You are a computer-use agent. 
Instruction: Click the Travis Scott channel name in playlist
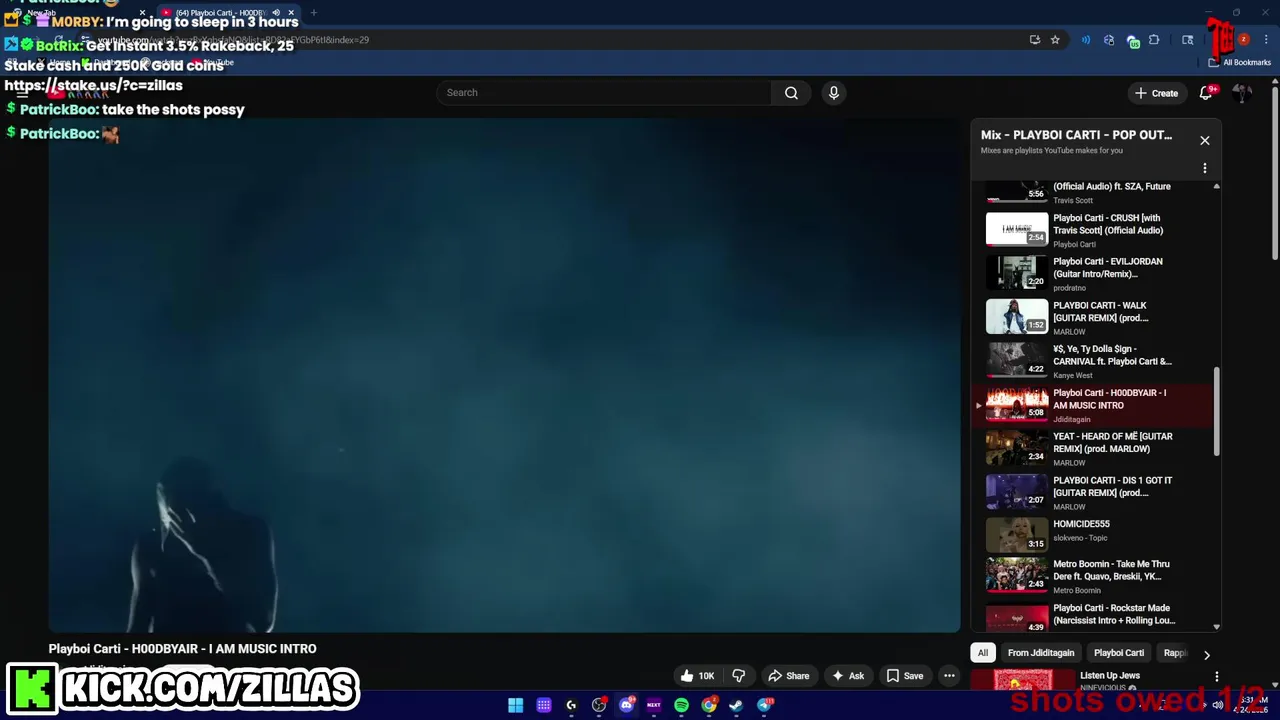click(x=1072, y=200)
